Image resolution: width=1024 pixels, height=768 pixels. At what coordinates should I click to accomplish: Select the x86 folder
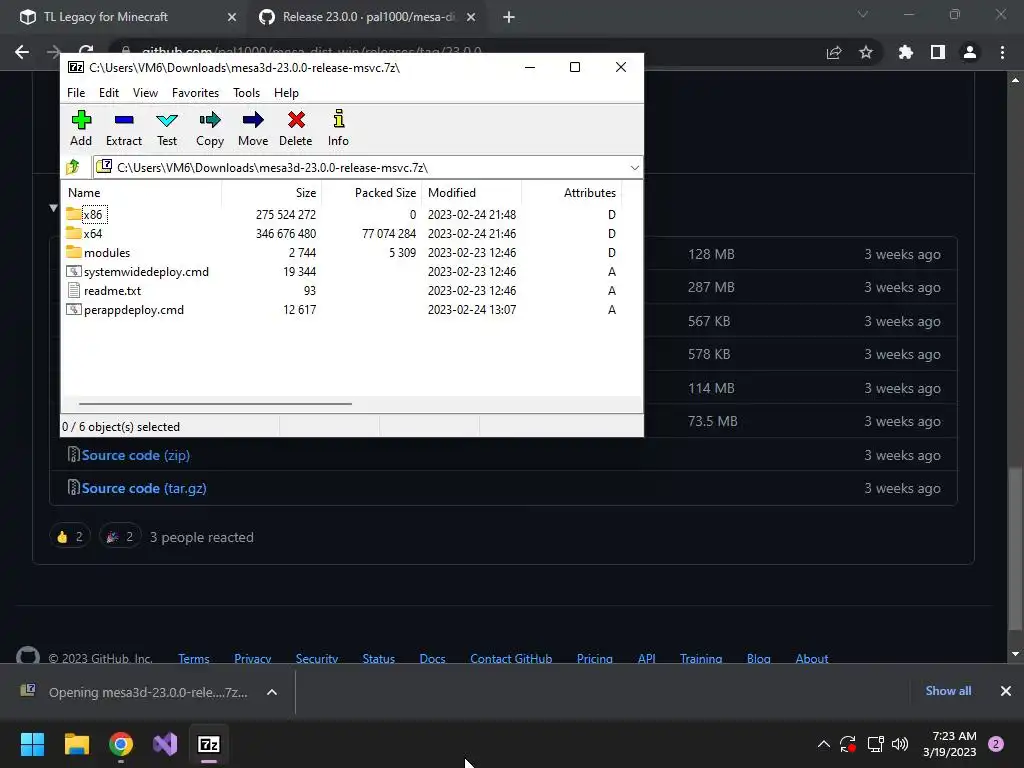92,214
